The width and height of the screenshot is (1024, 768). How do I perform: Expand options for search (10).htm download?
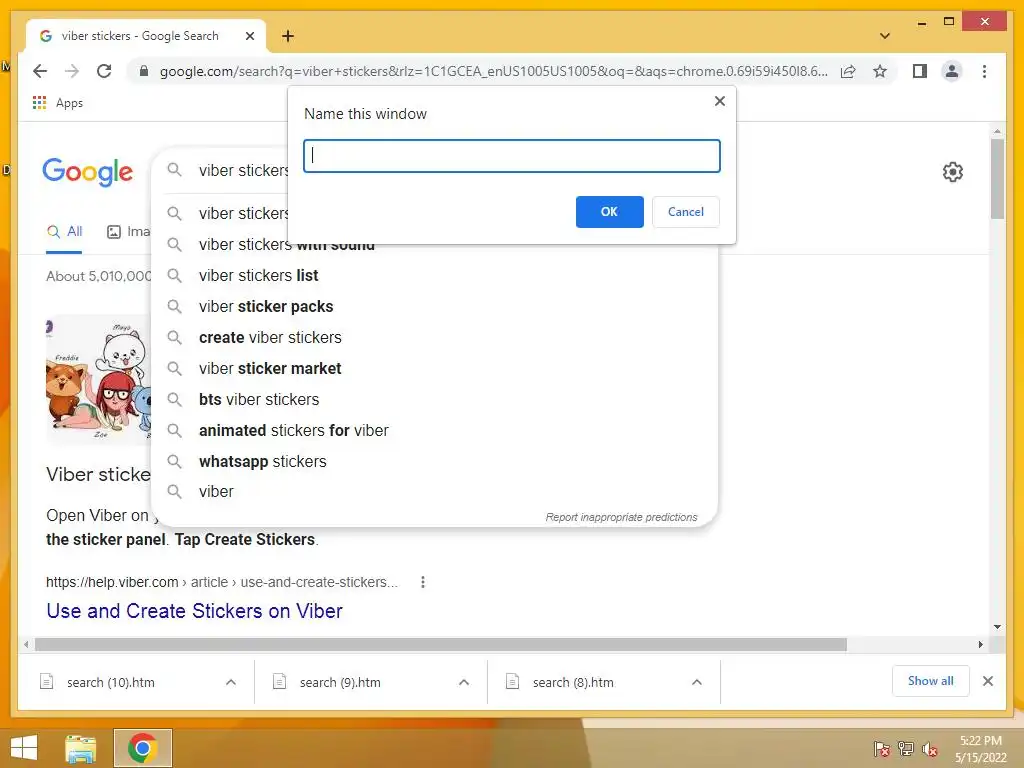click(231, 682)
